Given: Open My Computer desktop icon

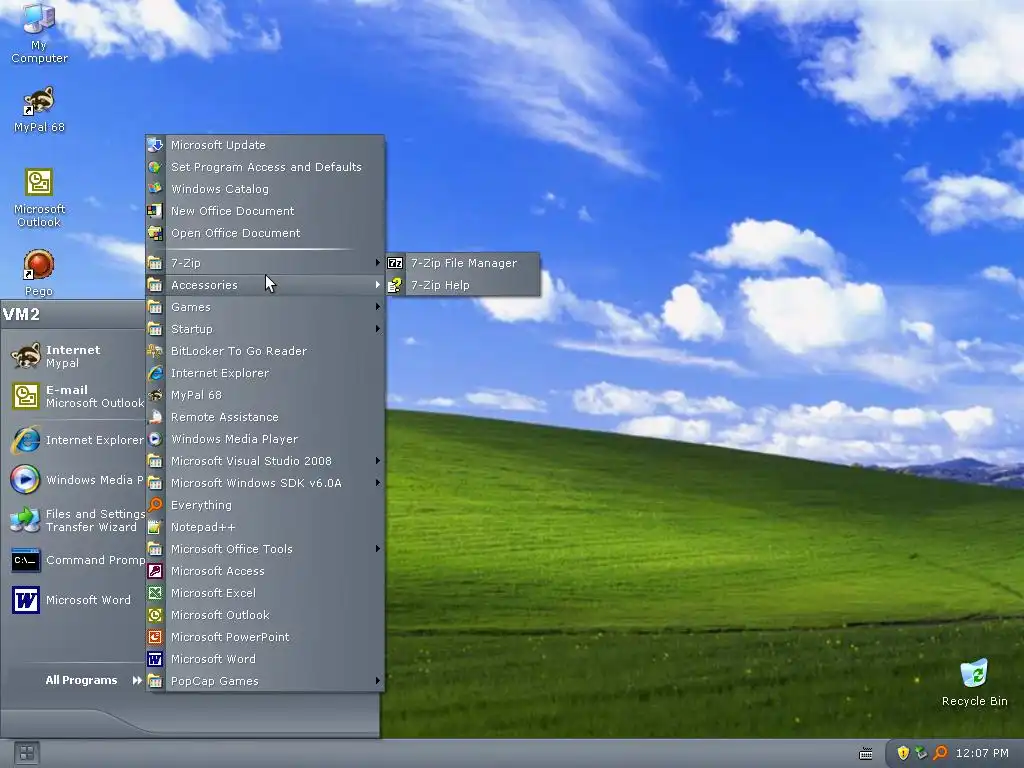Looking at the screenshot, I should point(39,33).
